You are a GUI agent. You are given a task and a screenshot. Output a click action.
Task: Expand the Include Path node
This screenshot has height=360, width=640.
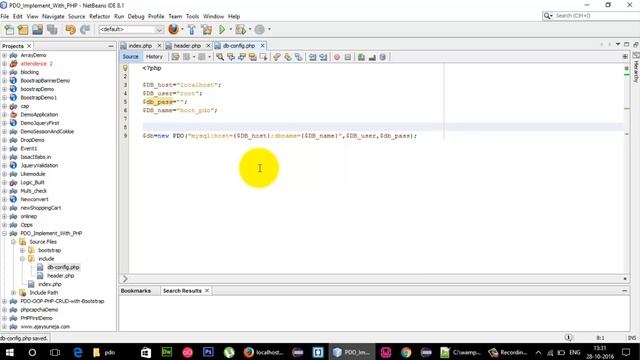tap(13, 293)
